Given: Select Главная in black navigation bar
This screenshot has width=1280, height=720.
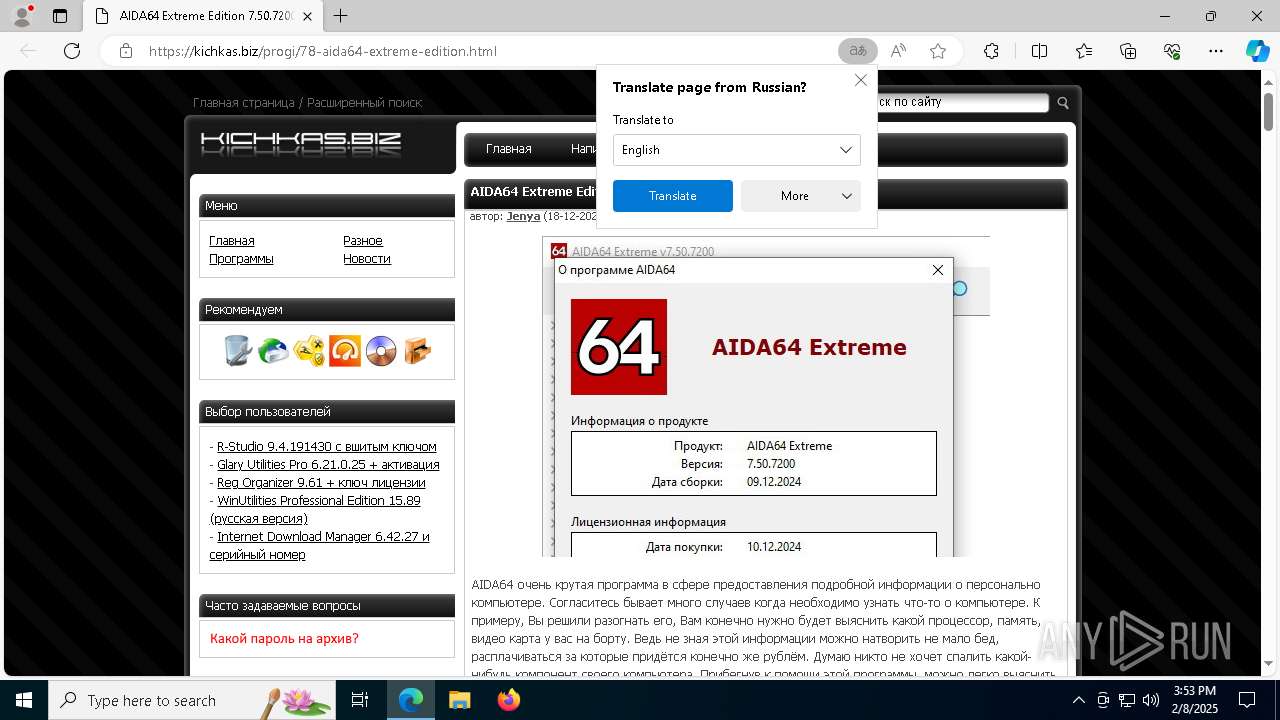Looking at the screenshot, I should coord(509,149).
